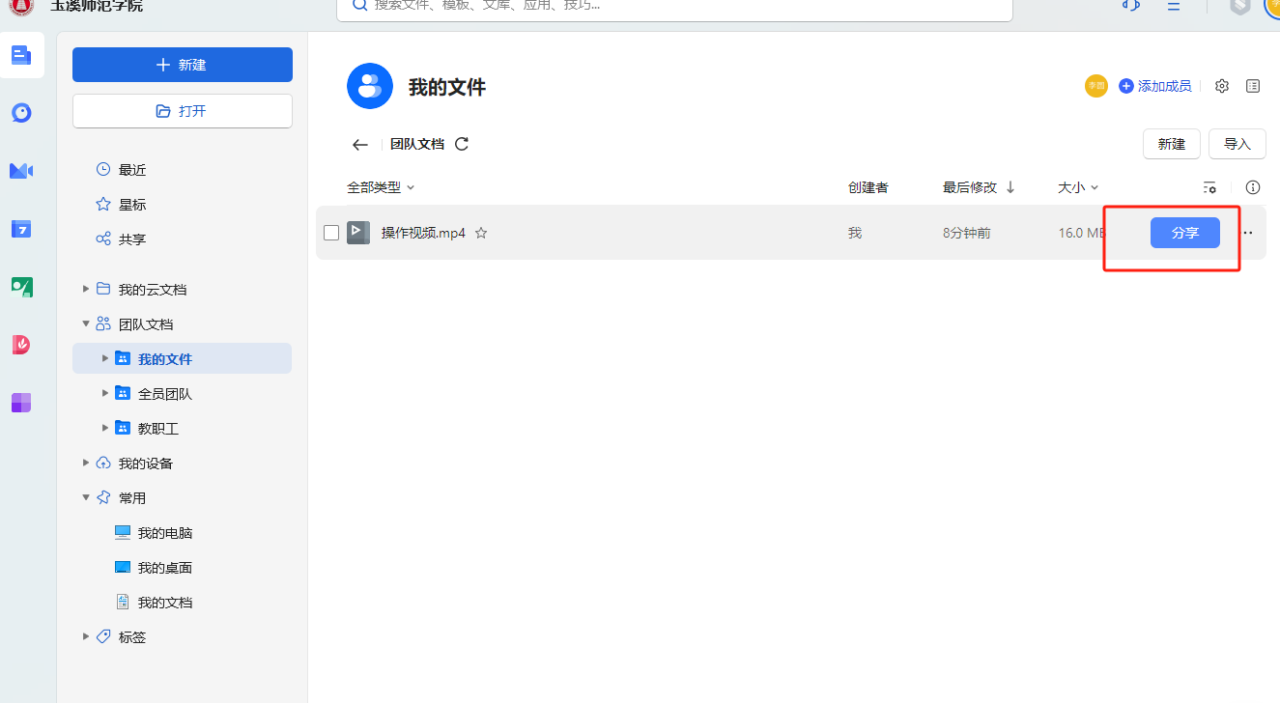
Task: Open the calendar app in the left sidebar
Action: point(21,229)
